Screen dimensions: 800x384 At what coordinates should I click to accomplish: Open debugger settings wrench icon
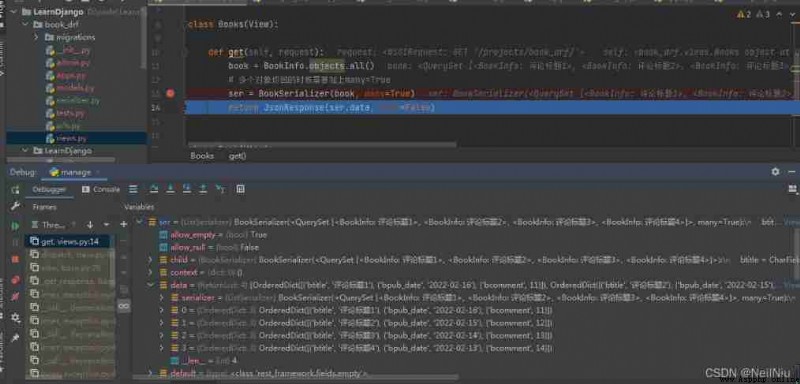point(15,206)
